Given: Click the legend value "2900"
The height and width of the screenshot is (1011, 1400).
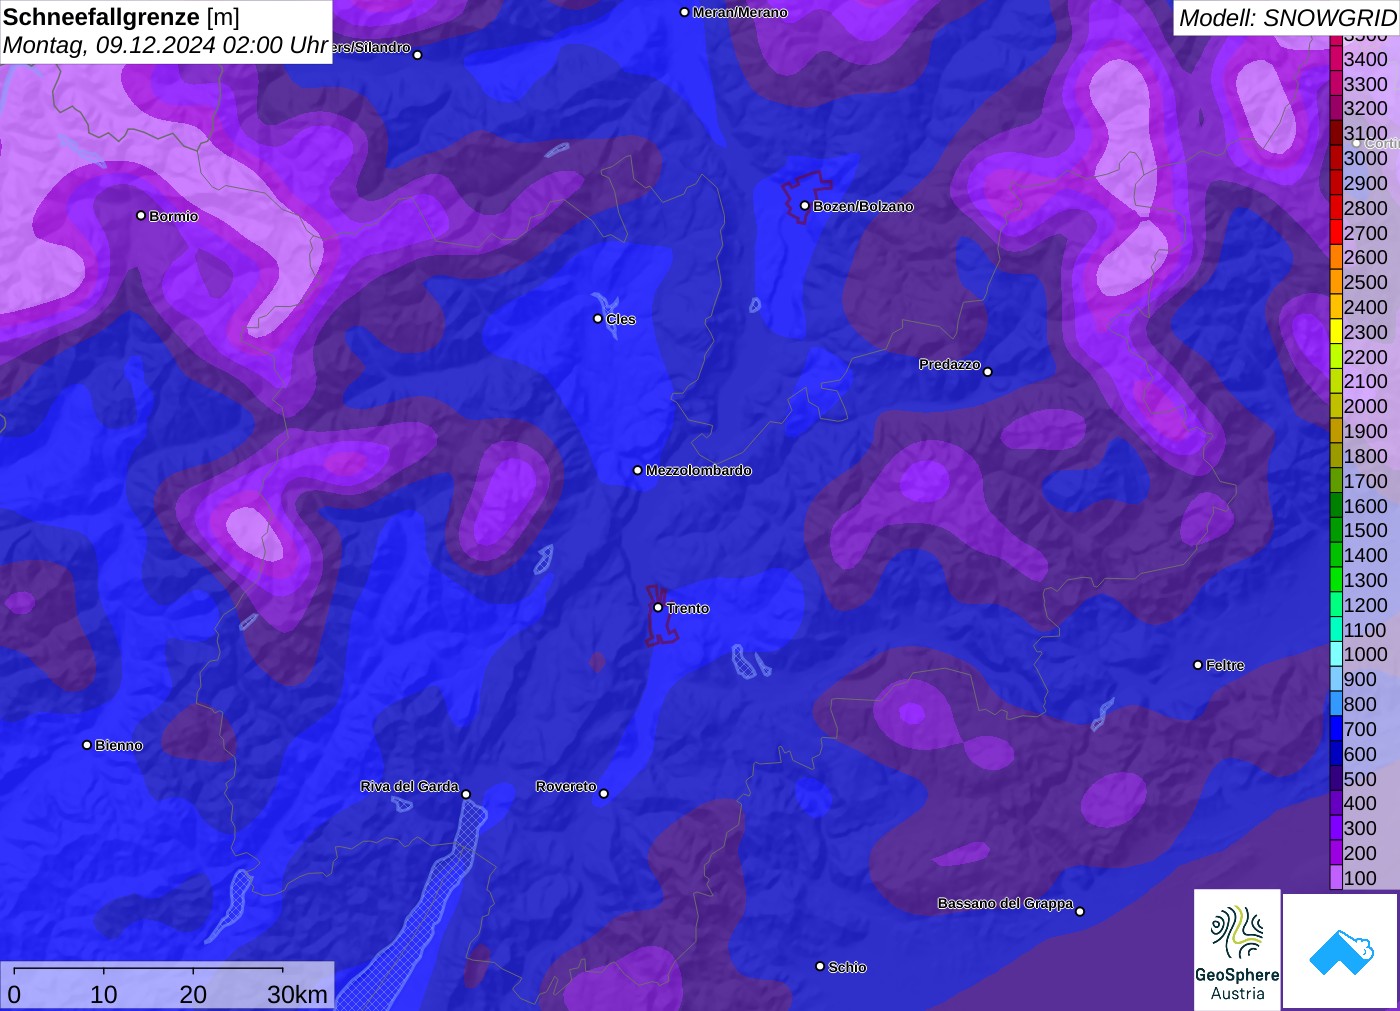Looking at the screenshot, I should tap(1366, 183).
